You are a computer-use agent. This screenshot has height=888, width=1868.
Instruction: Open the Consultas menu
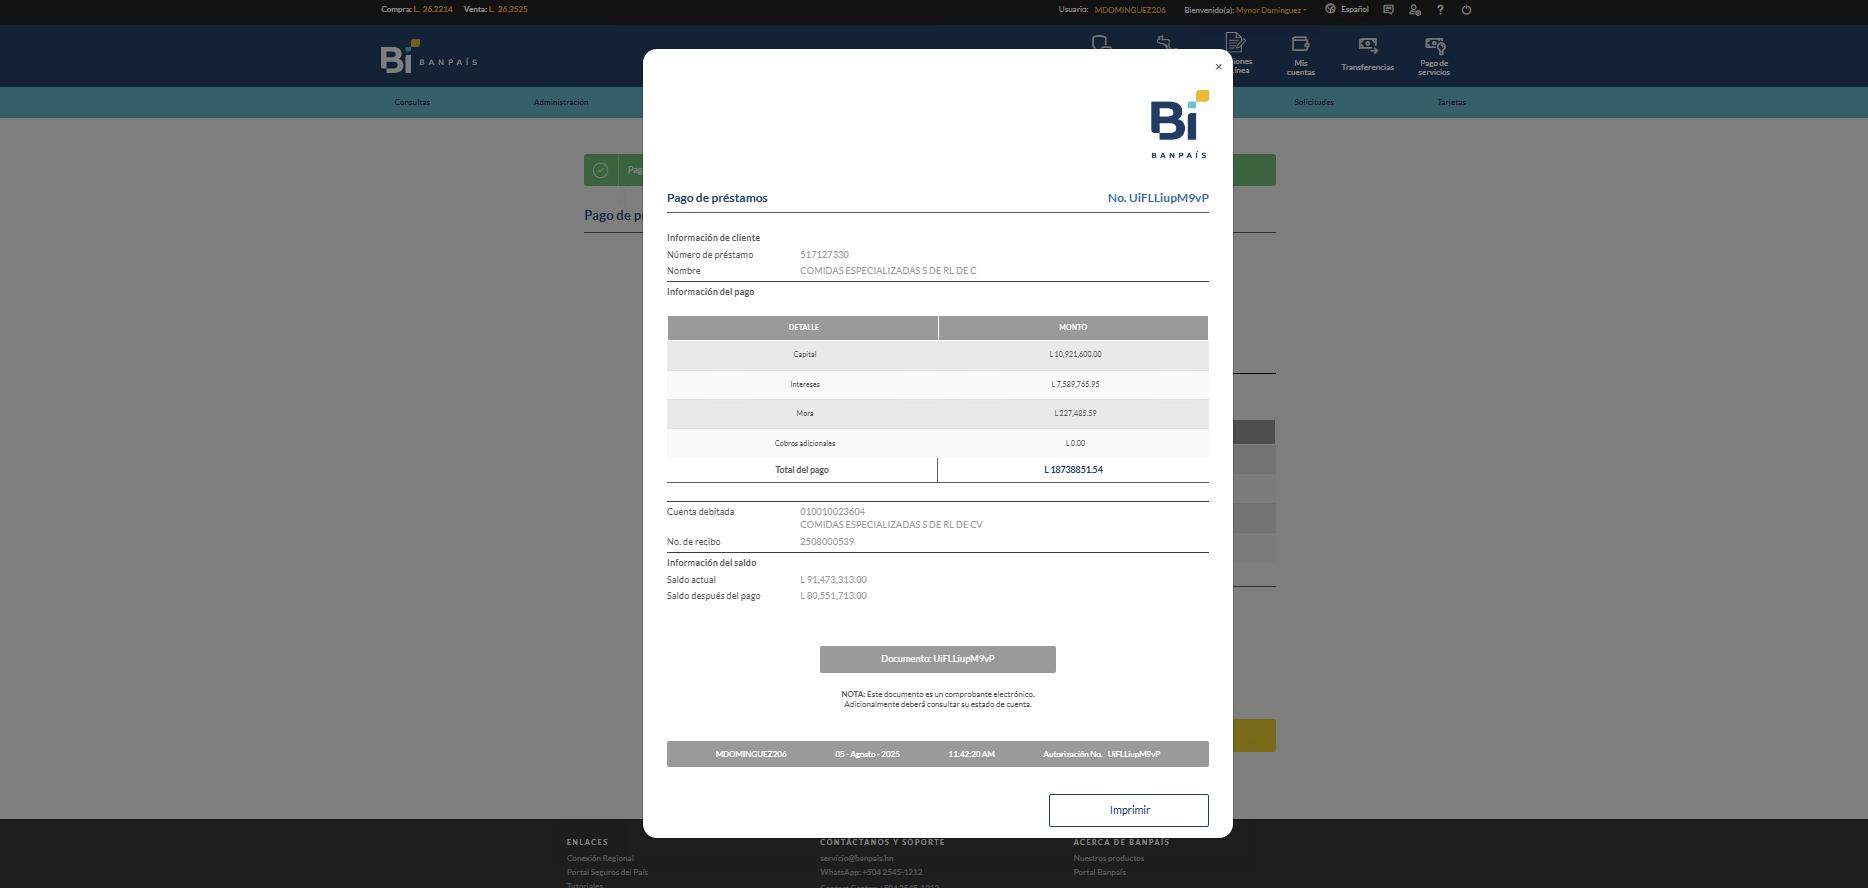[412, 102]
